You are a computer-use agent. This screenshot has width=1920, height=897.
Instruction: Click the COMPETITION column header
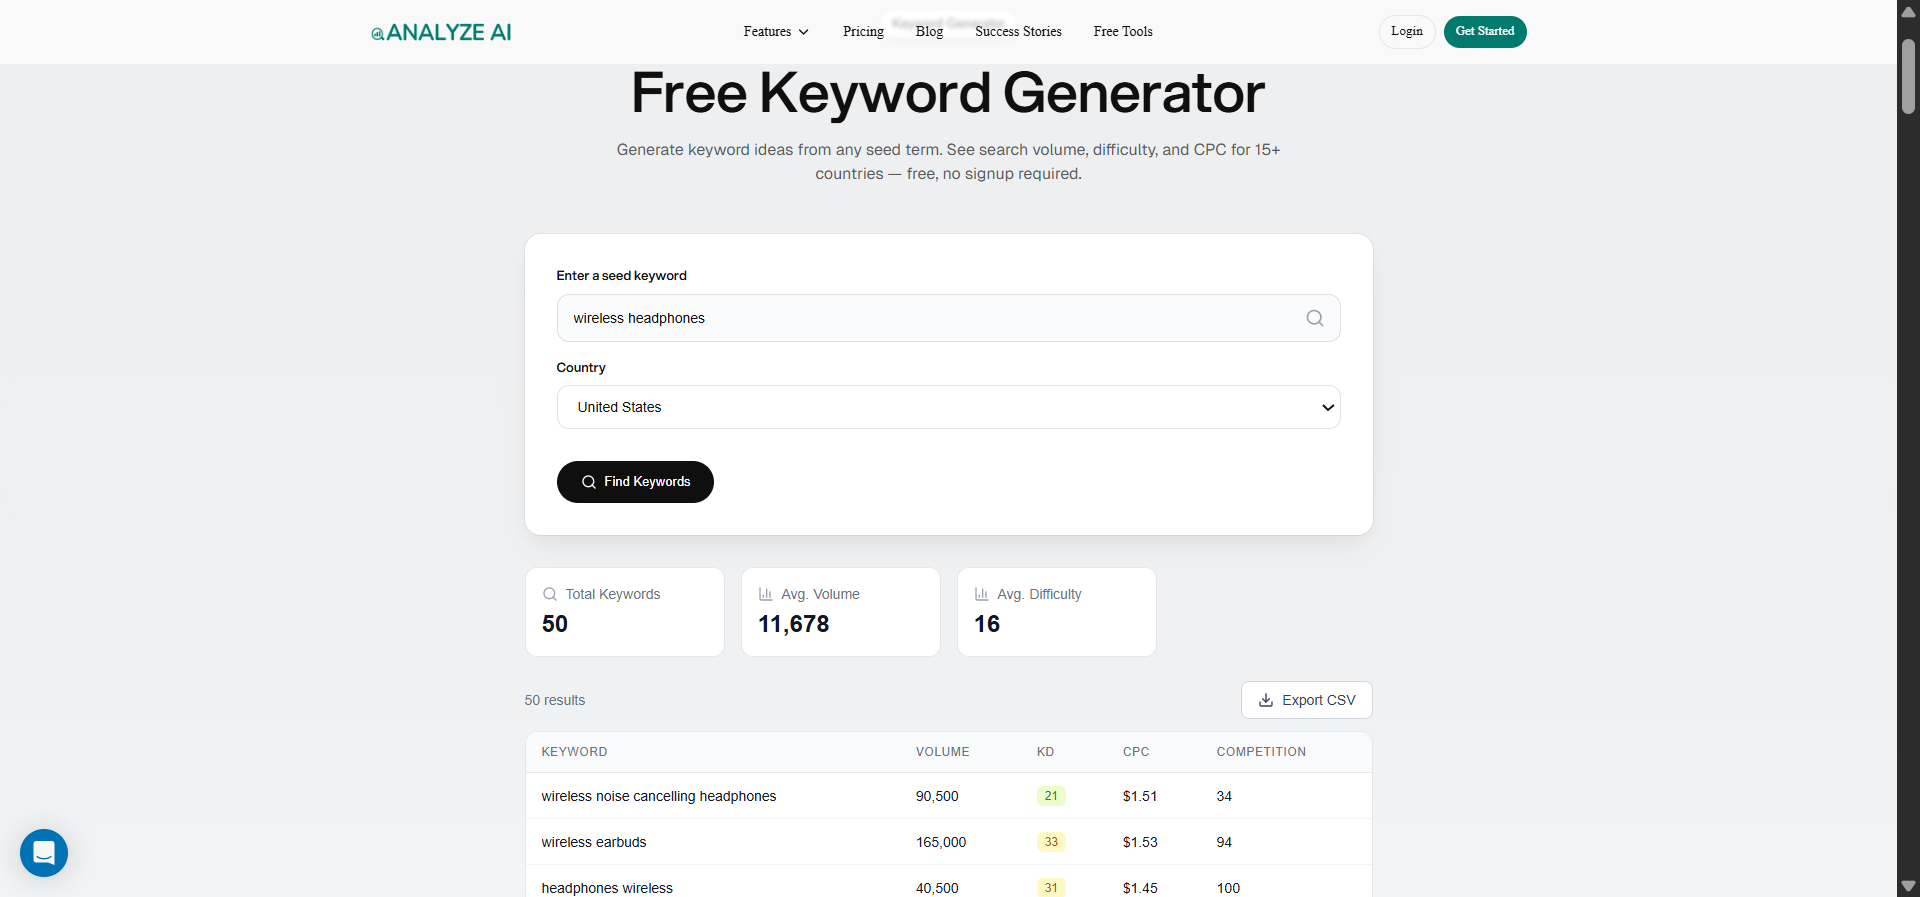1261,752
